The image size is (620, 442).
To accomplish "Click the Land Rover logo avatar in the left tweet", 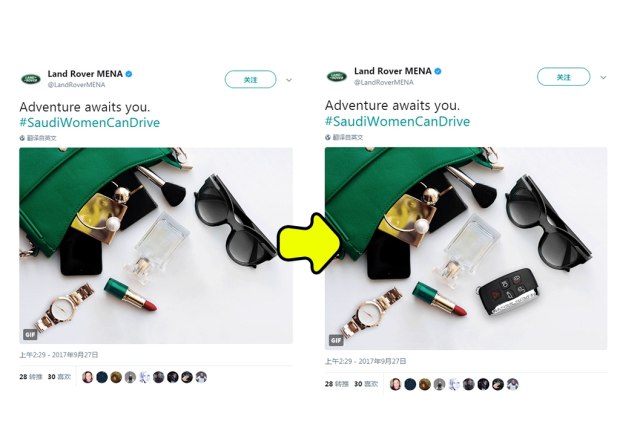I will tap(31, 78).
